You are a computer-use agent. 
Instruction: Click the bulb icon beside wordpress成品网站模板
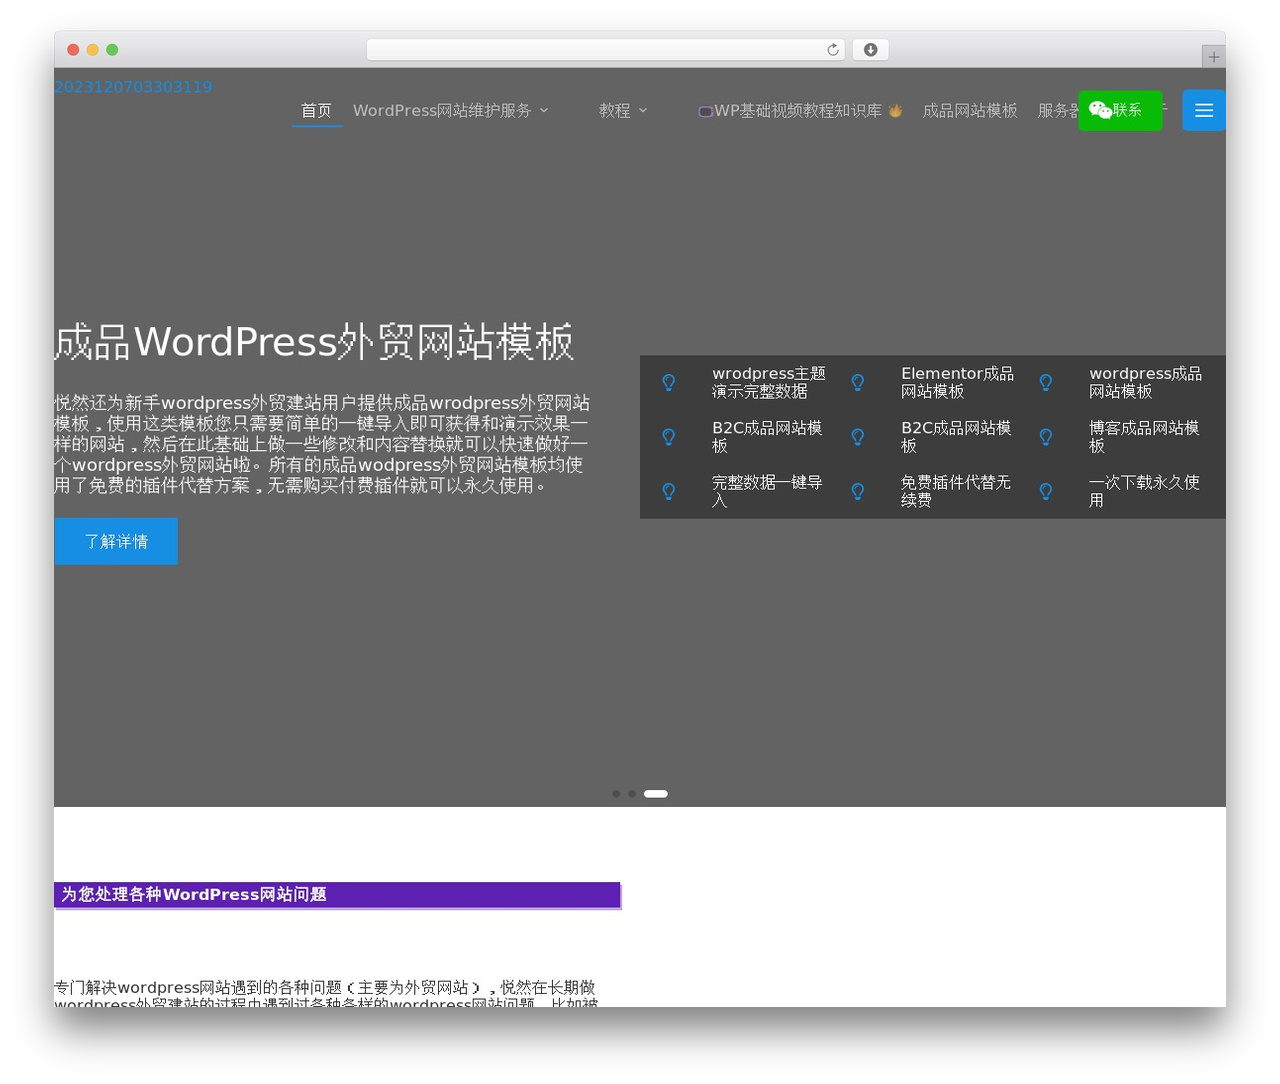click(x=1046, y=382)
